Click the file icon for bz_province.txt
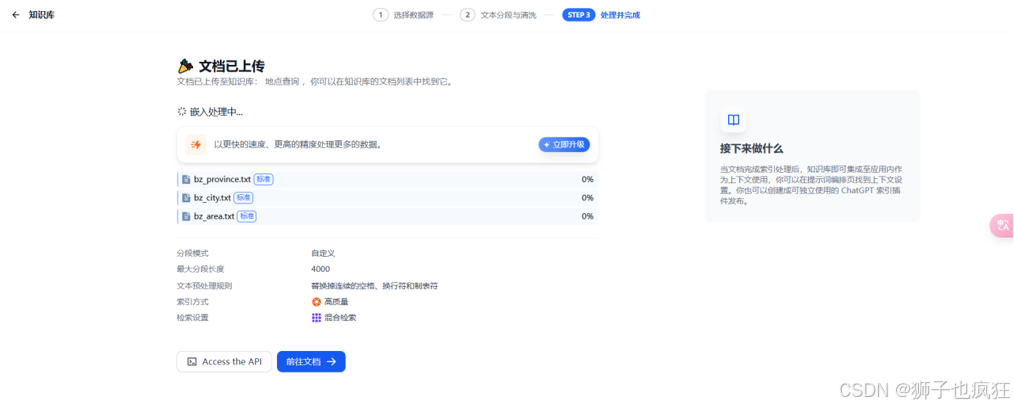The image size is (1014, 408). tap(186, 179)
